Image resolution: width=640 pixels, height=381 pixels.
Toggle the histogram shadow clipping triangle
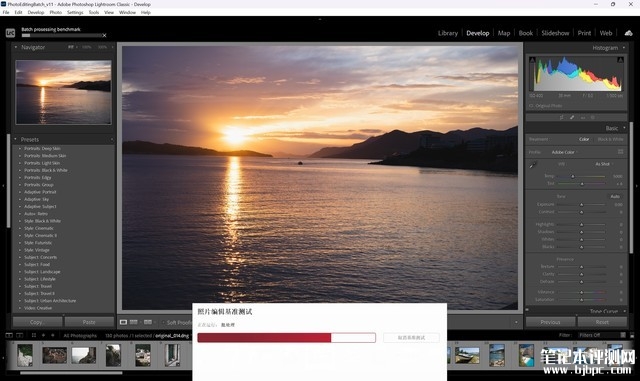[532, 60]
